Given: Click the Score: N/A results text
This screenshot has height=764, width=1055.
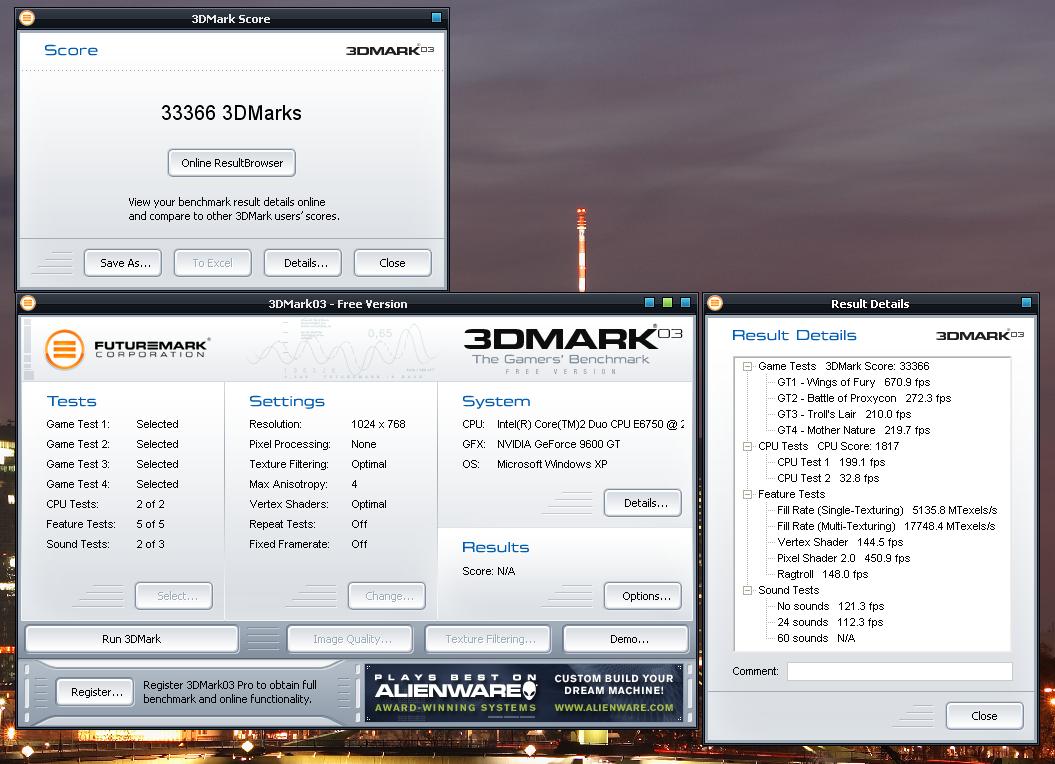Looking at the screenshot, I should (x=488, y=571).
